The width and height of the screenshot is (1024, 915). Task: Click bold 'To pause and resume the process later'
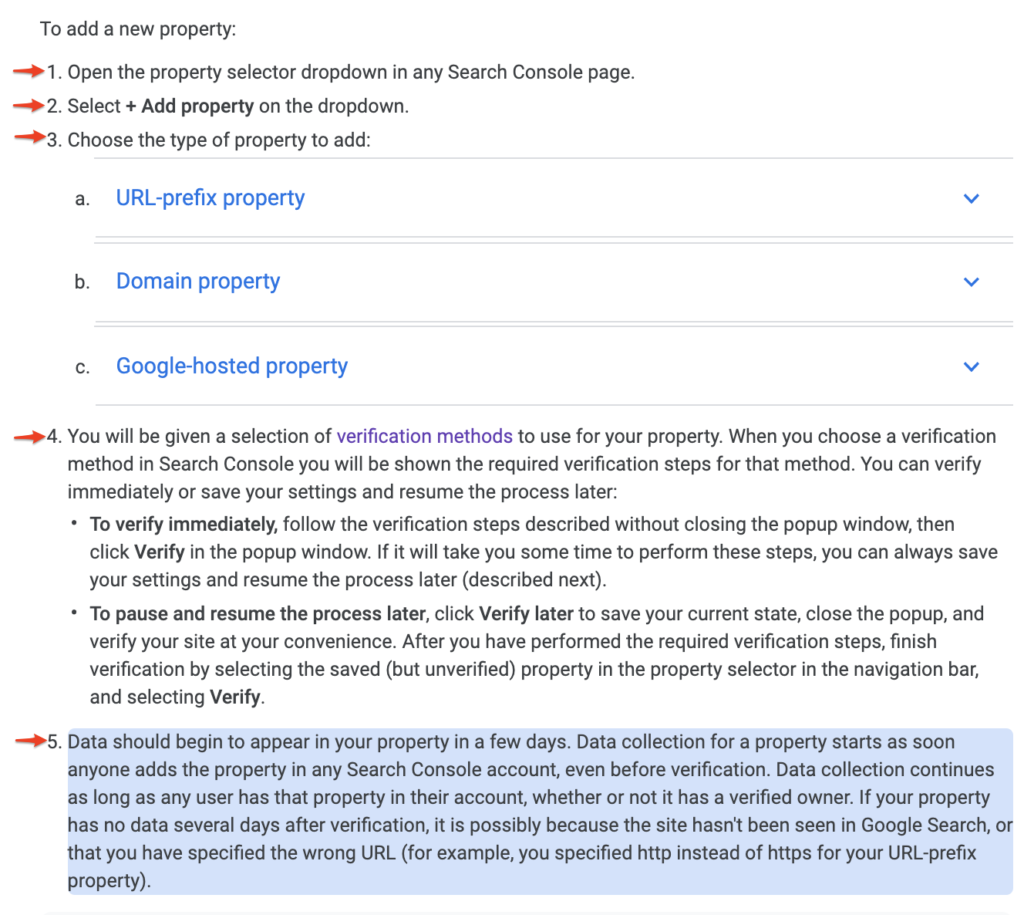(x=258, y=614)
